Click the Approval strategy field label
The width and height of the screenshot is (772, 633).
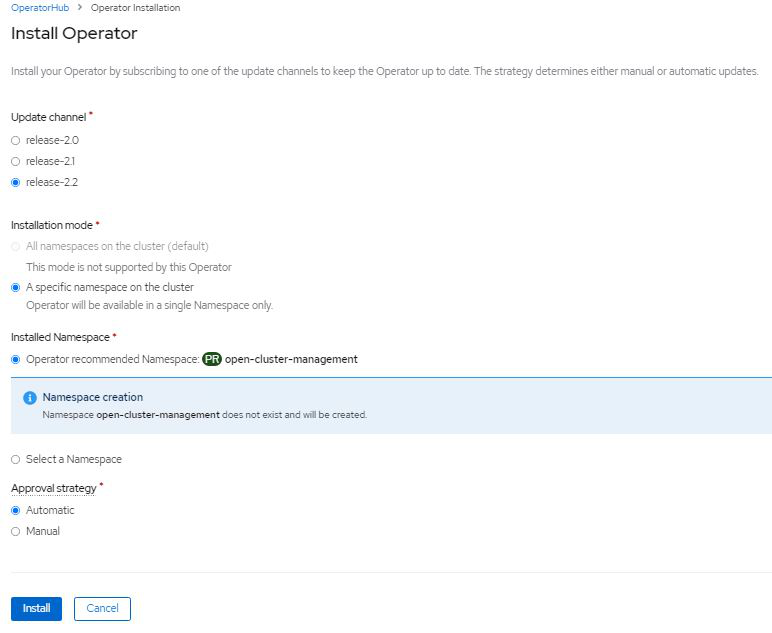click(x=54, y=488)
